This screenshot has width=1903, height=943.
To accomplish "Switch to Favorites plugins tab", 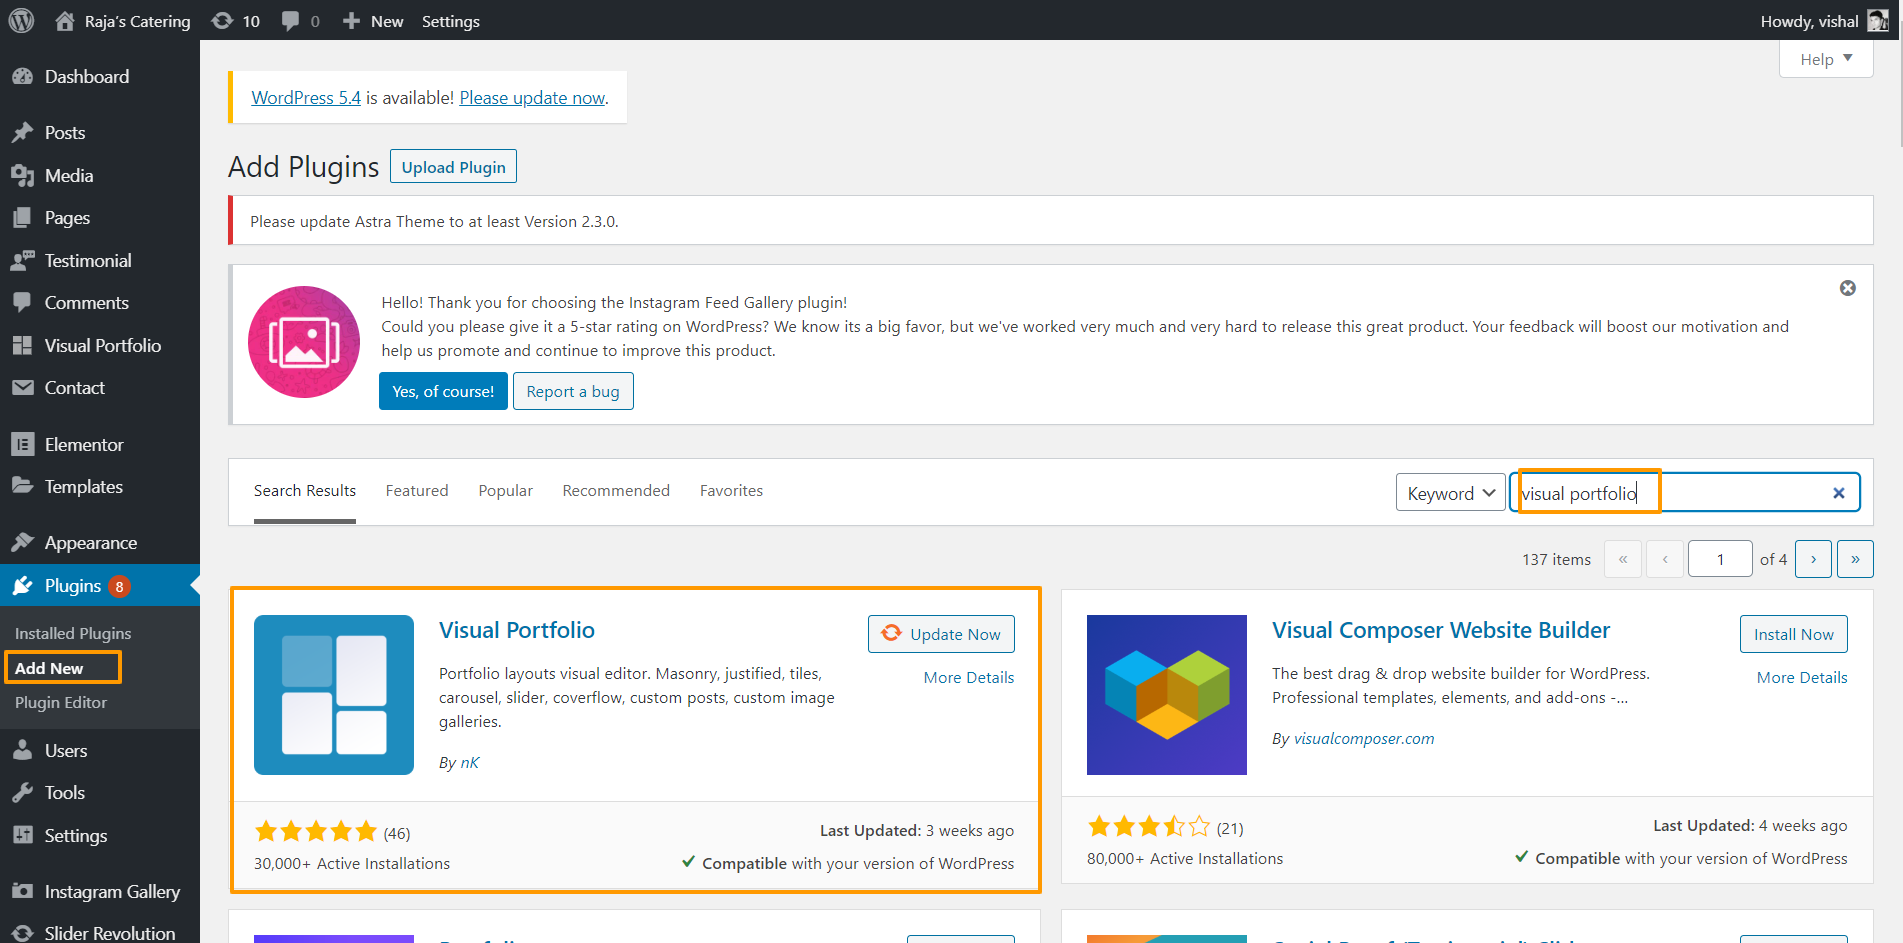I will tap(731, 491).
